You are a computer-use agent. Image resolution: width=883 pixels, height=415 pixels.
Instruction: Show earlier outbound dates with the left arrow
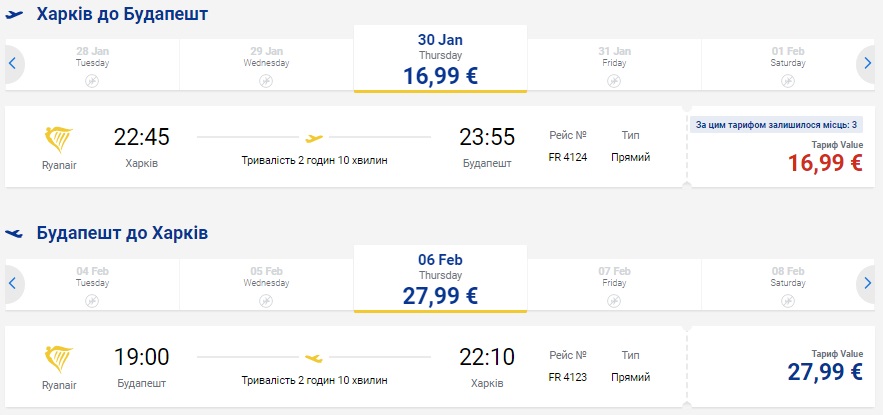click(x=13, y=64)
